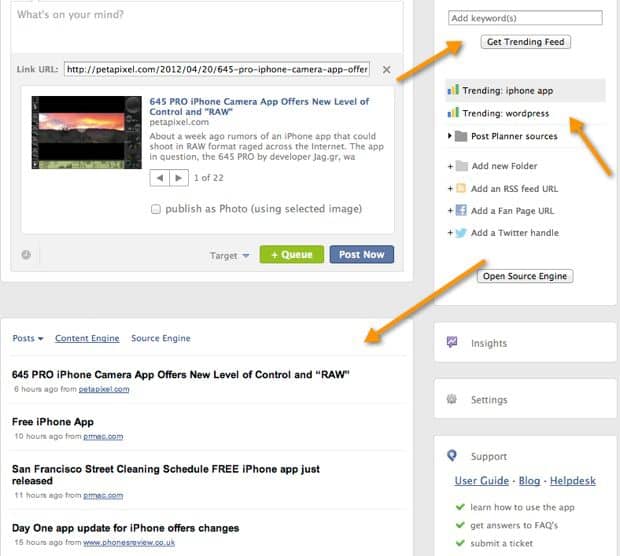Switch to Source Engine tab
Screen dimensions: 620x556
pyautogui.click(x=161, y=339)
